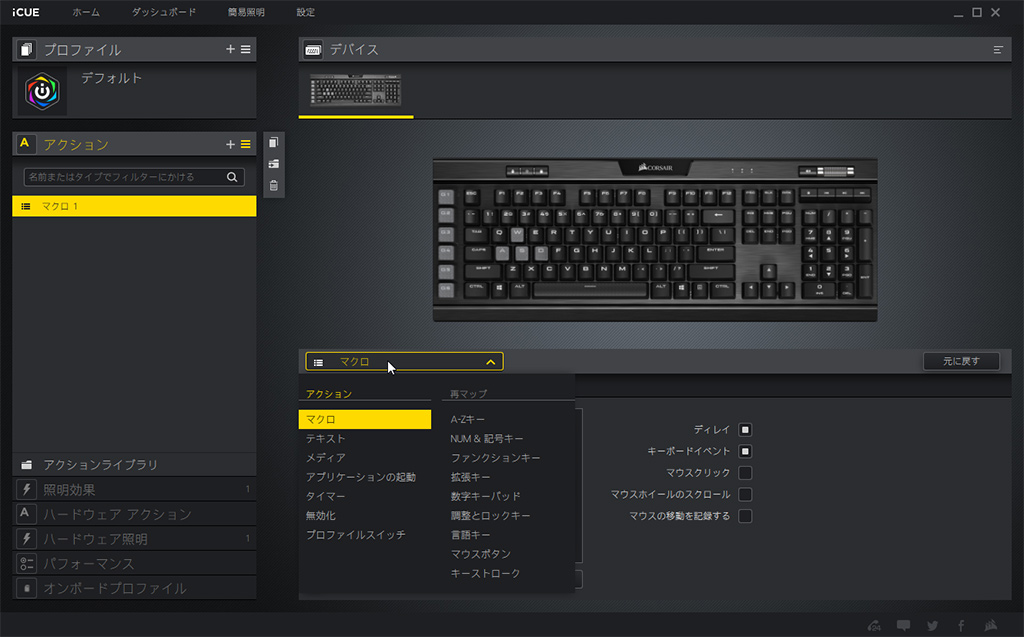This screenshot has width=1024, height=637.
Task: Open the profile panel hamburger menu
Action: point(246,50)
